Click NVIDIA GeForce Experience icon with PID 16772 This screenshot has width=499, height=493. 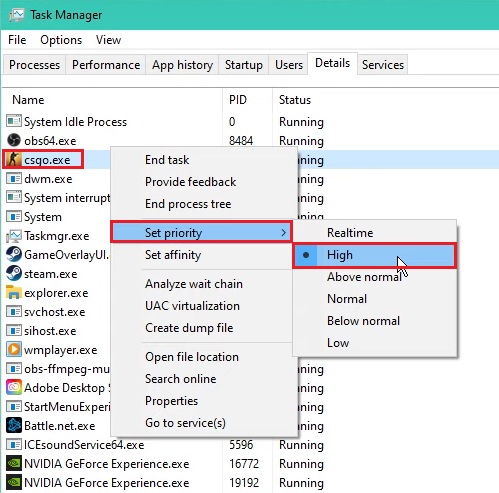14,463
